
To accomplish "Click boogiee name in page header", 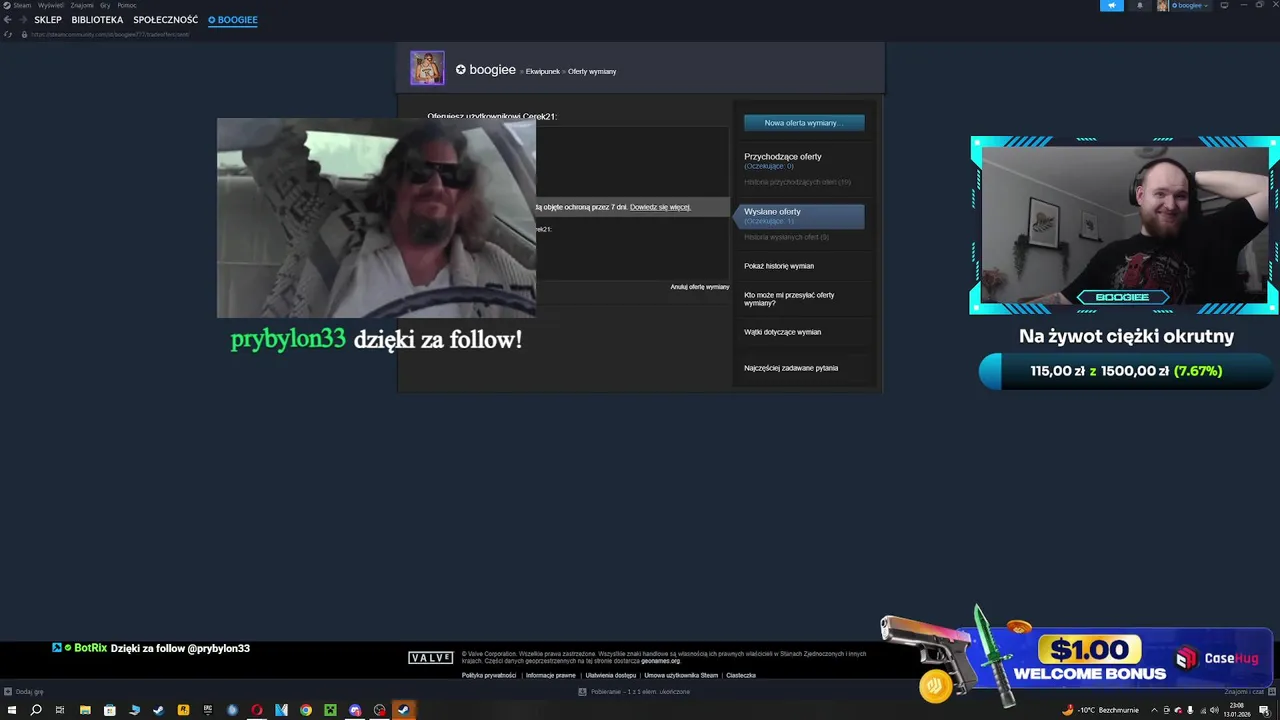I will tap(492, 70).
